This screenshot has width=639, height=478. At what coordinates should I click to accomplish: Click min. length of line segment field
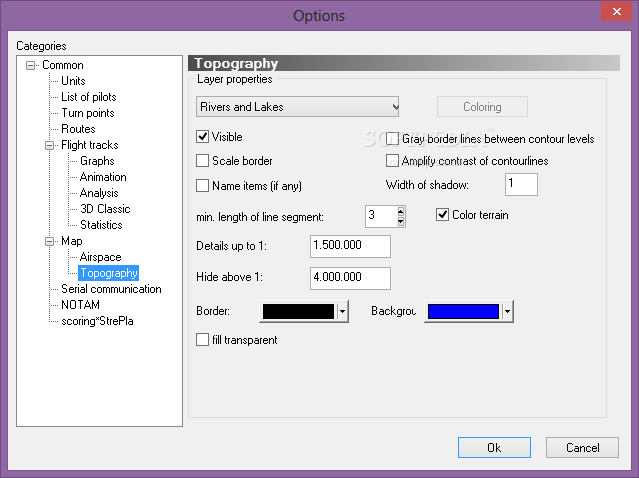pyautogui.click(x=381, y=216)
